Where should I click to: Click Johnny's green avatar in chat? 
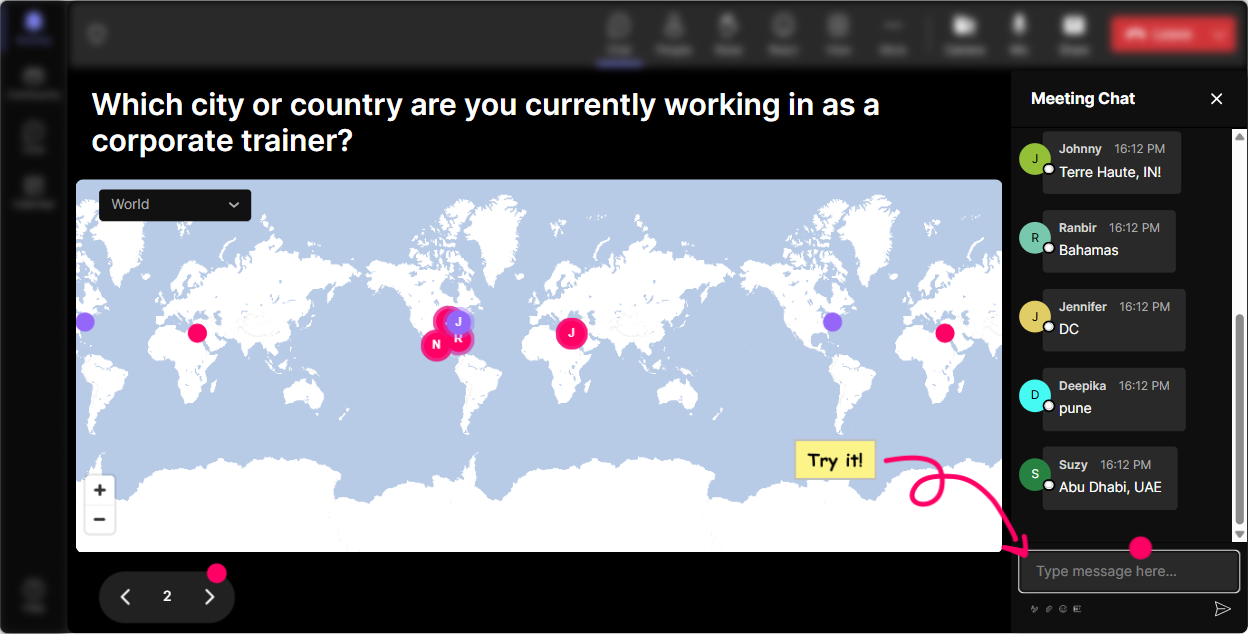(1035, 159)
